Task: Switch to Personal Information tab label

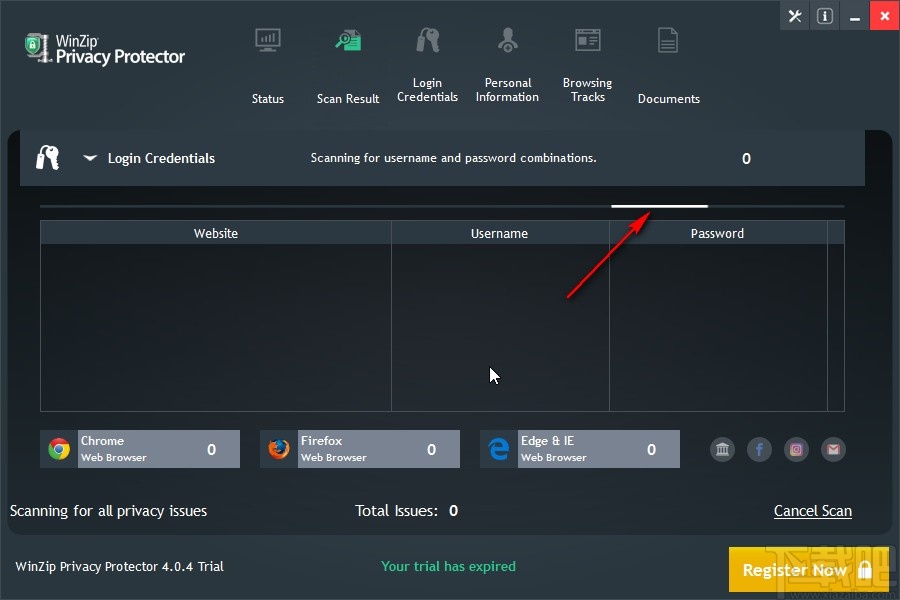Action: click(x=507, y=90)
